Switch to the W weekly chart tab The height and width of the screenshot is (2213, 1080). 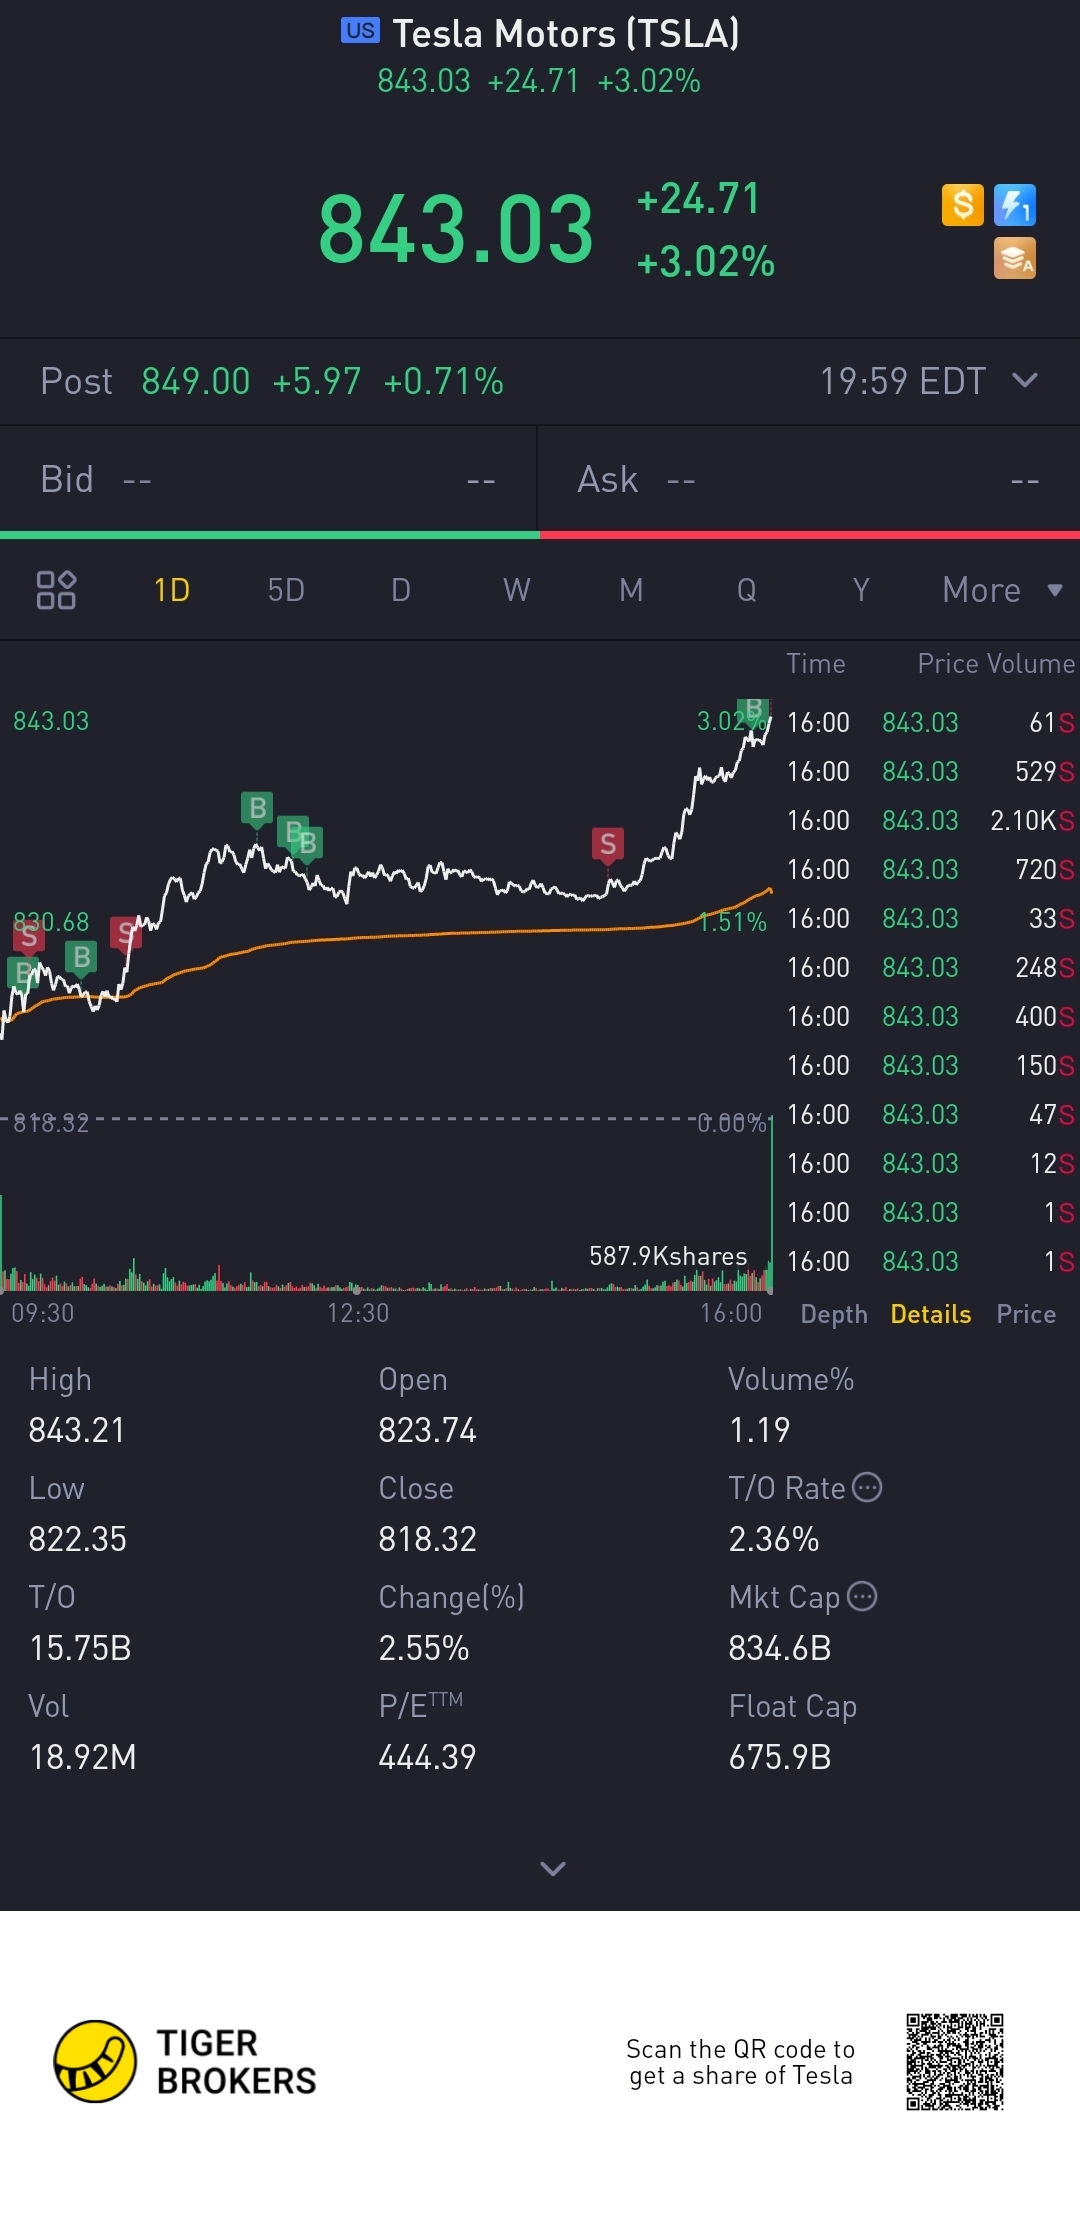click(x=516, y=590)
